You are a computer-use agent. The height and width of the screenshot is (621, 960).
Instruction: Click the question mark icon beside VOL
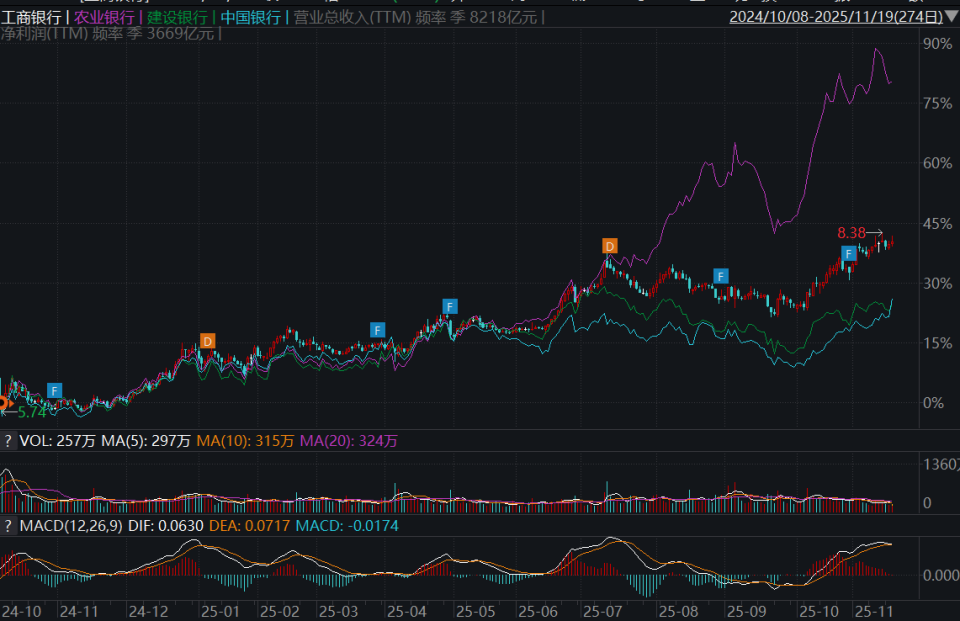point(8,441)
